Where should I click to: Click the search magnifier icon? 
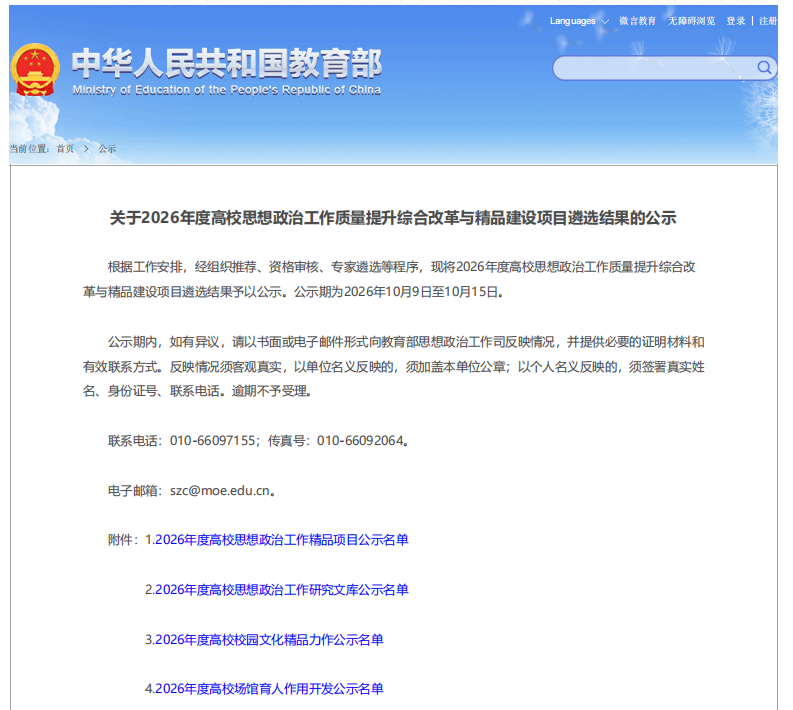pyautogui.click(x=764, y=67)
